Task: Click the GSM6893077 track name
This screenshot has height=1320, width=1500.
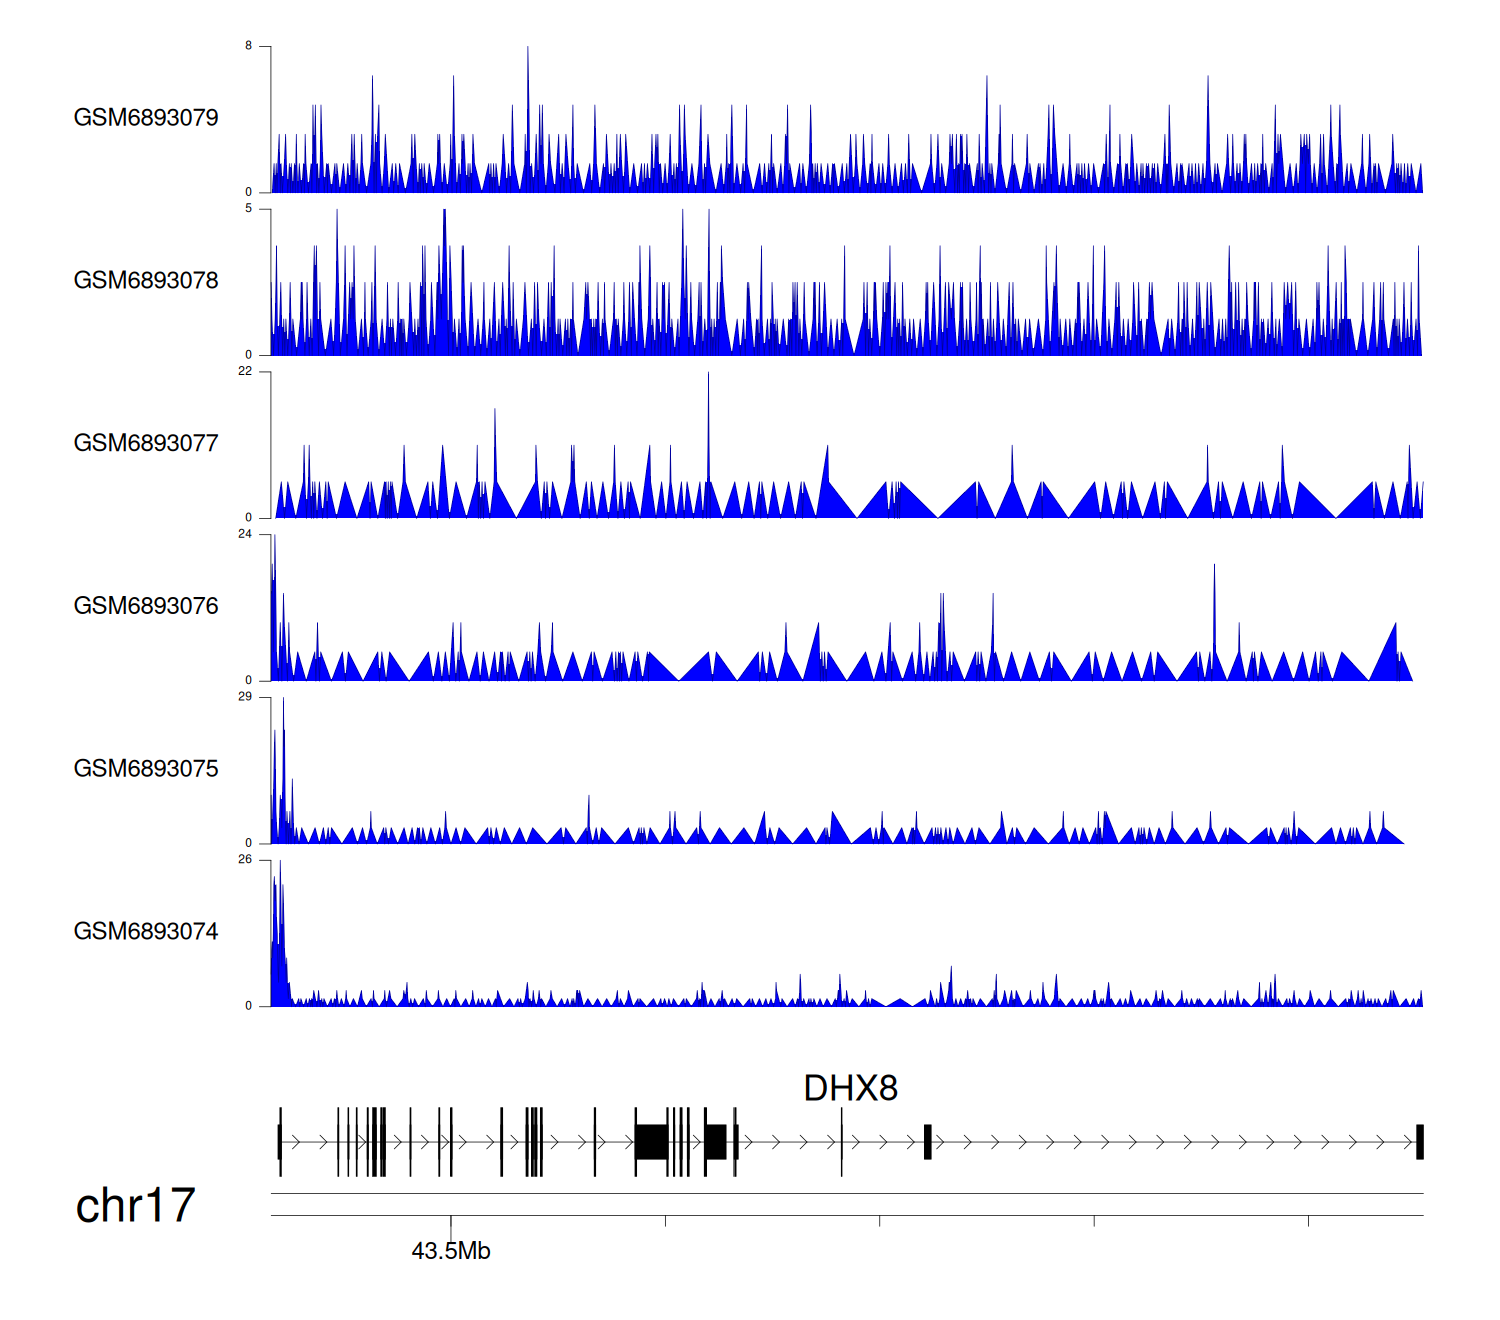Action: click(146, 443)
